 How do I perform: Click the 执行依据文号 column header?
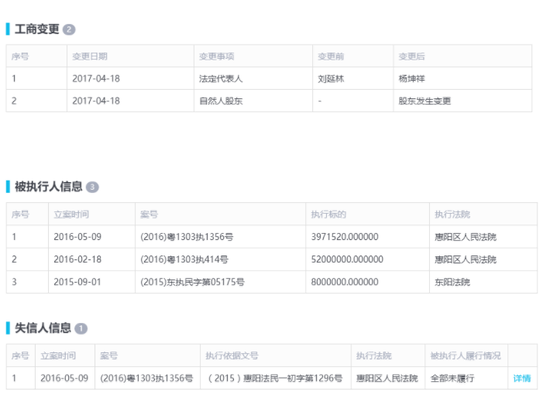[x=232, y=356]
